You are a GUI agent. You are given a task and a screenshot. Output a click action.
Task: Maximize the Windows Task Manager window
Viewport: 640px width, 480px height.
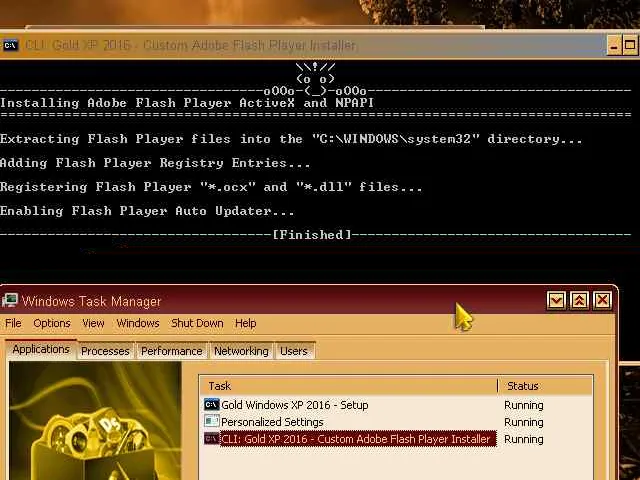(x=579, y=300)
